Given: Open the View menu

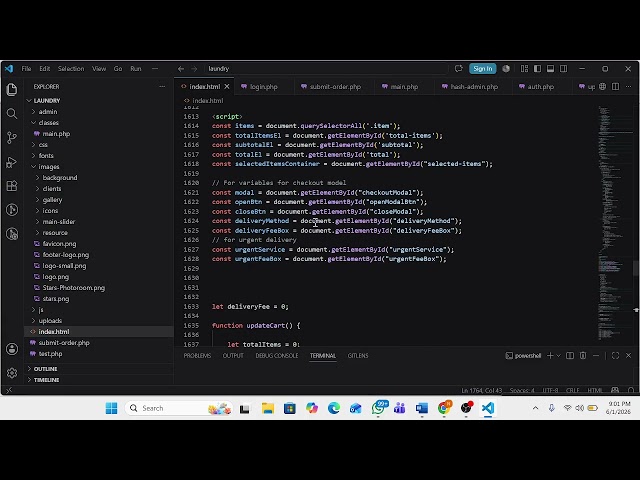Looking at the screenshot, I should [x=99, y=69].
